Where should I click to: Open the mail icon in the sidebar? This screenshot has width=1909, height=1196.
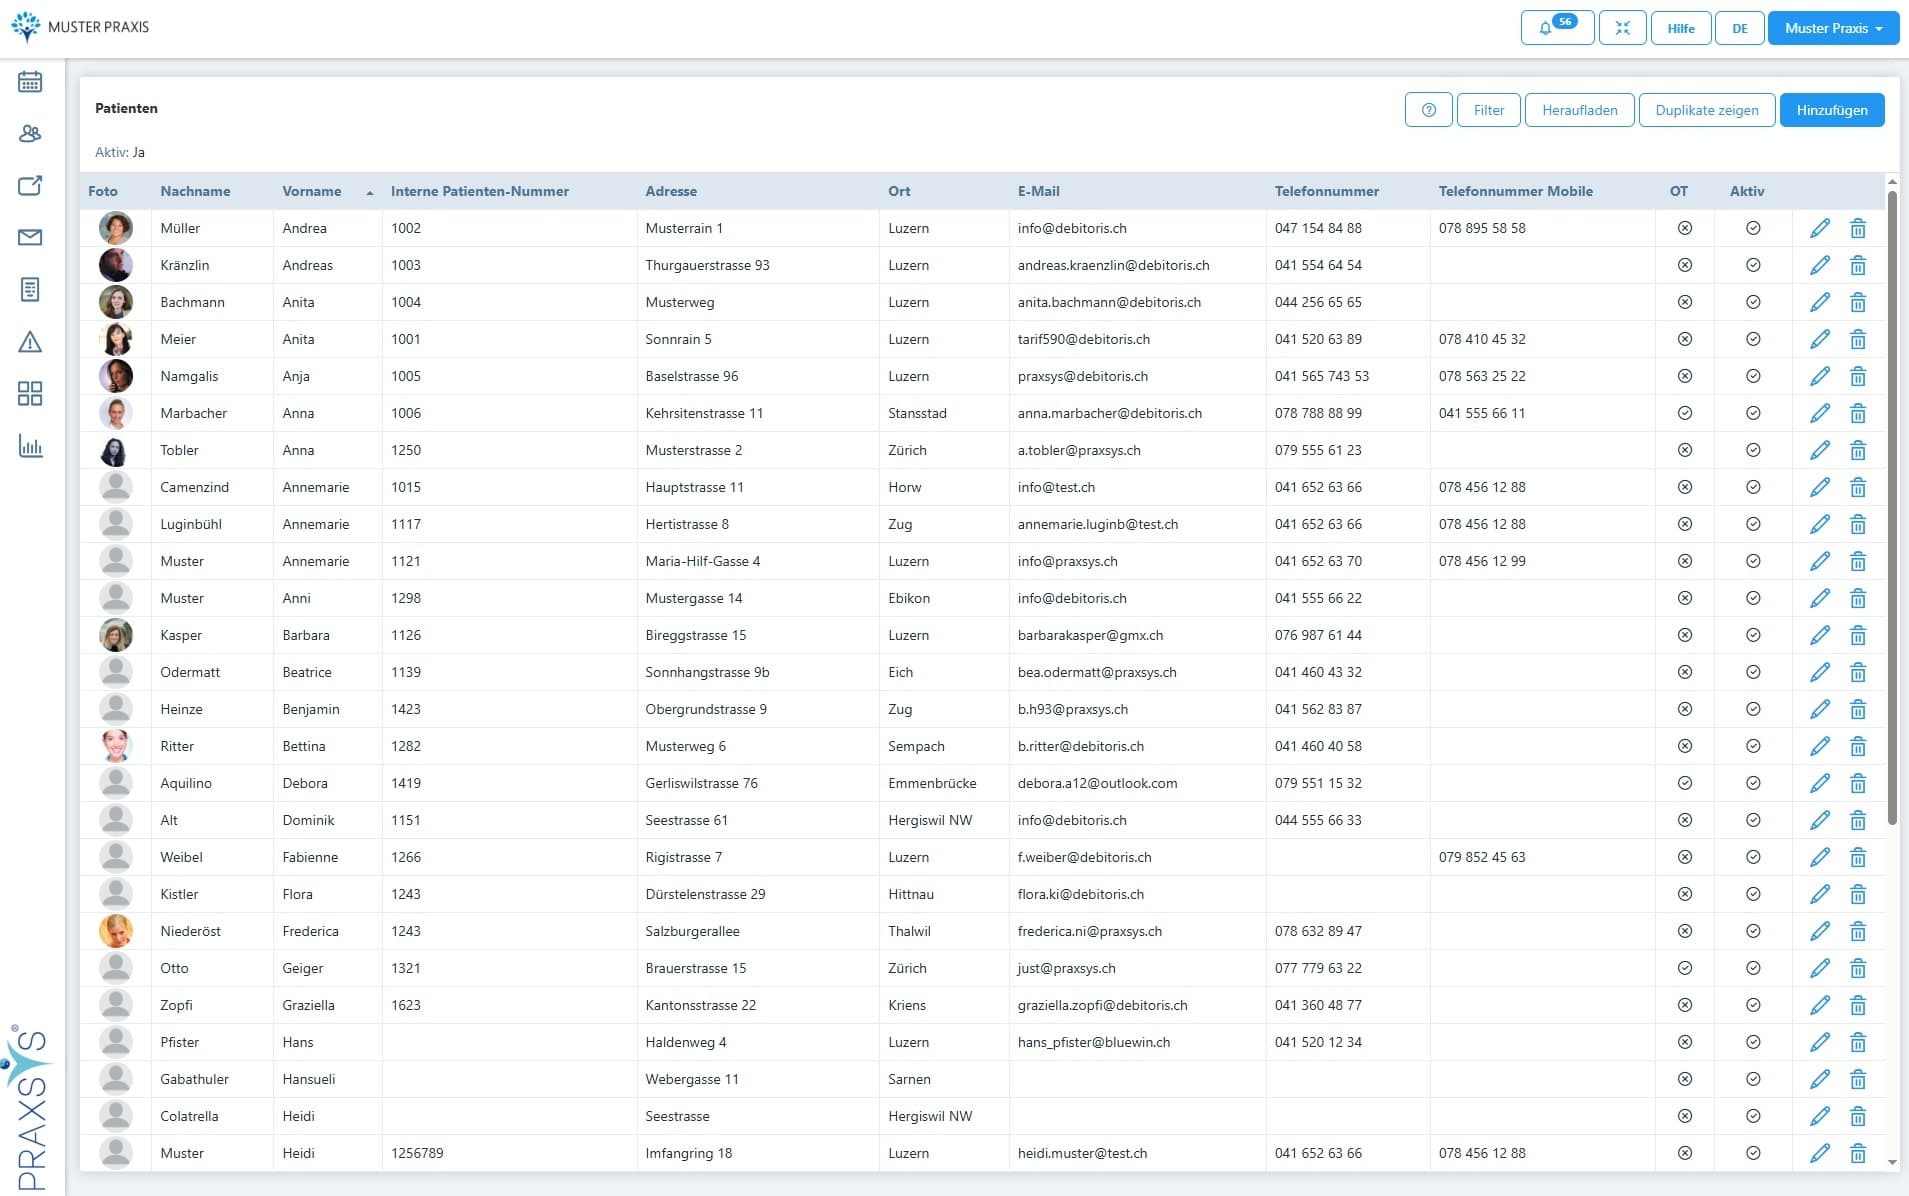(x=30, y=238)
